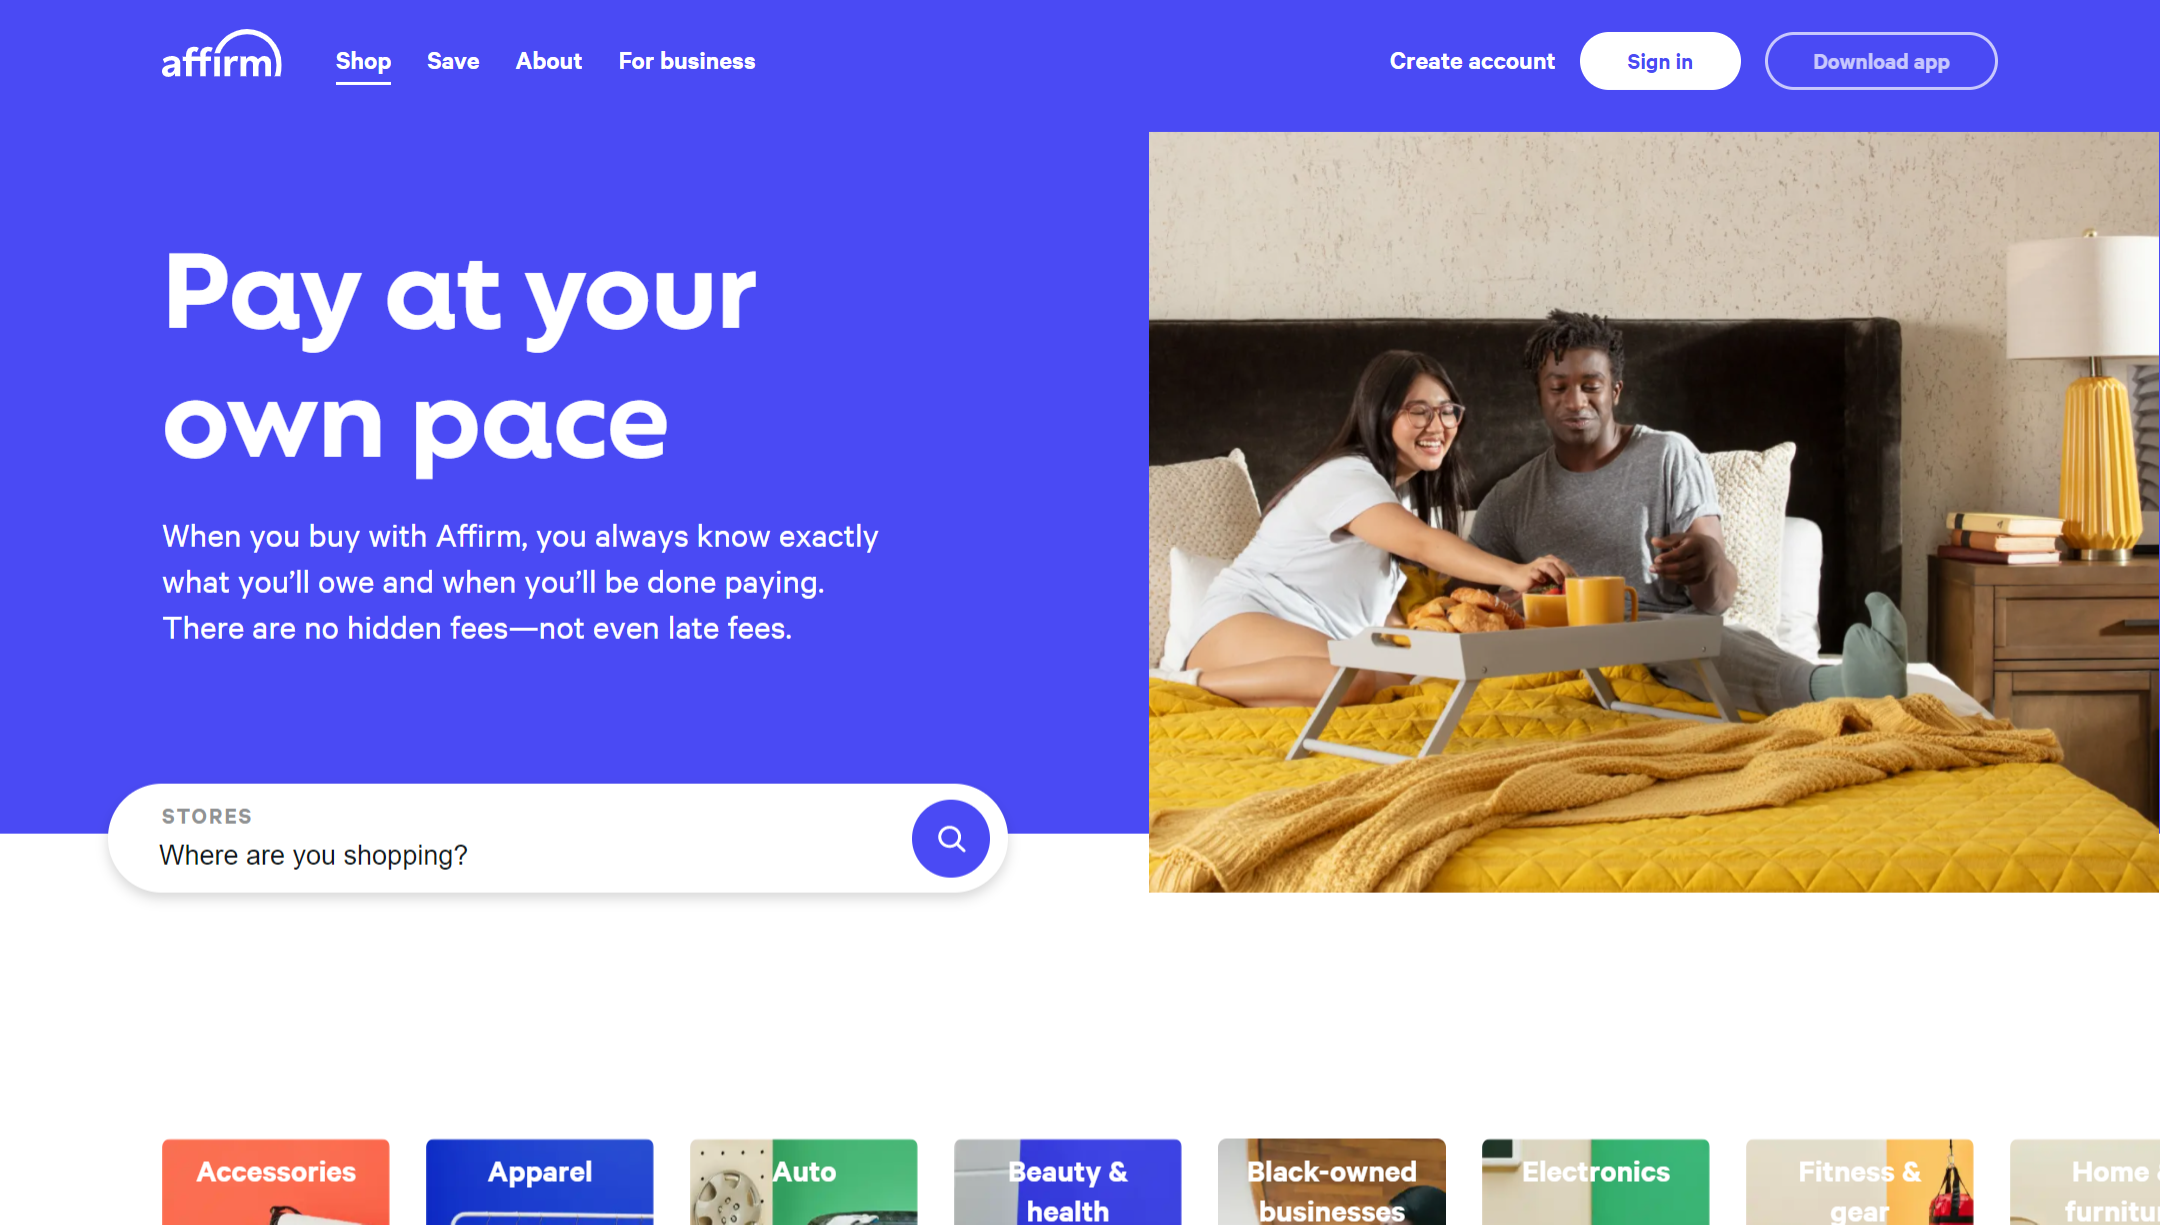This screenshot has height=1225, width=2160.
Task: Click the Download app button
Action: [1881, 61]
